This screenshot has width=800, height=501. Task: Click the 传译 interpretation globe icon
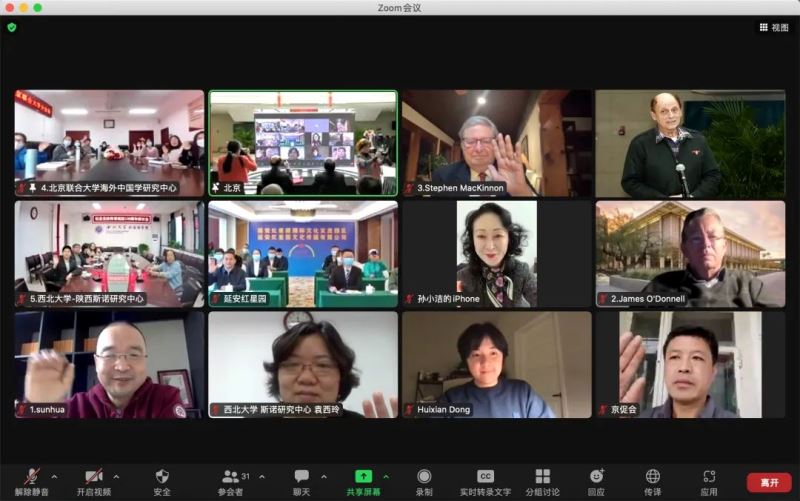pos(653,480)
